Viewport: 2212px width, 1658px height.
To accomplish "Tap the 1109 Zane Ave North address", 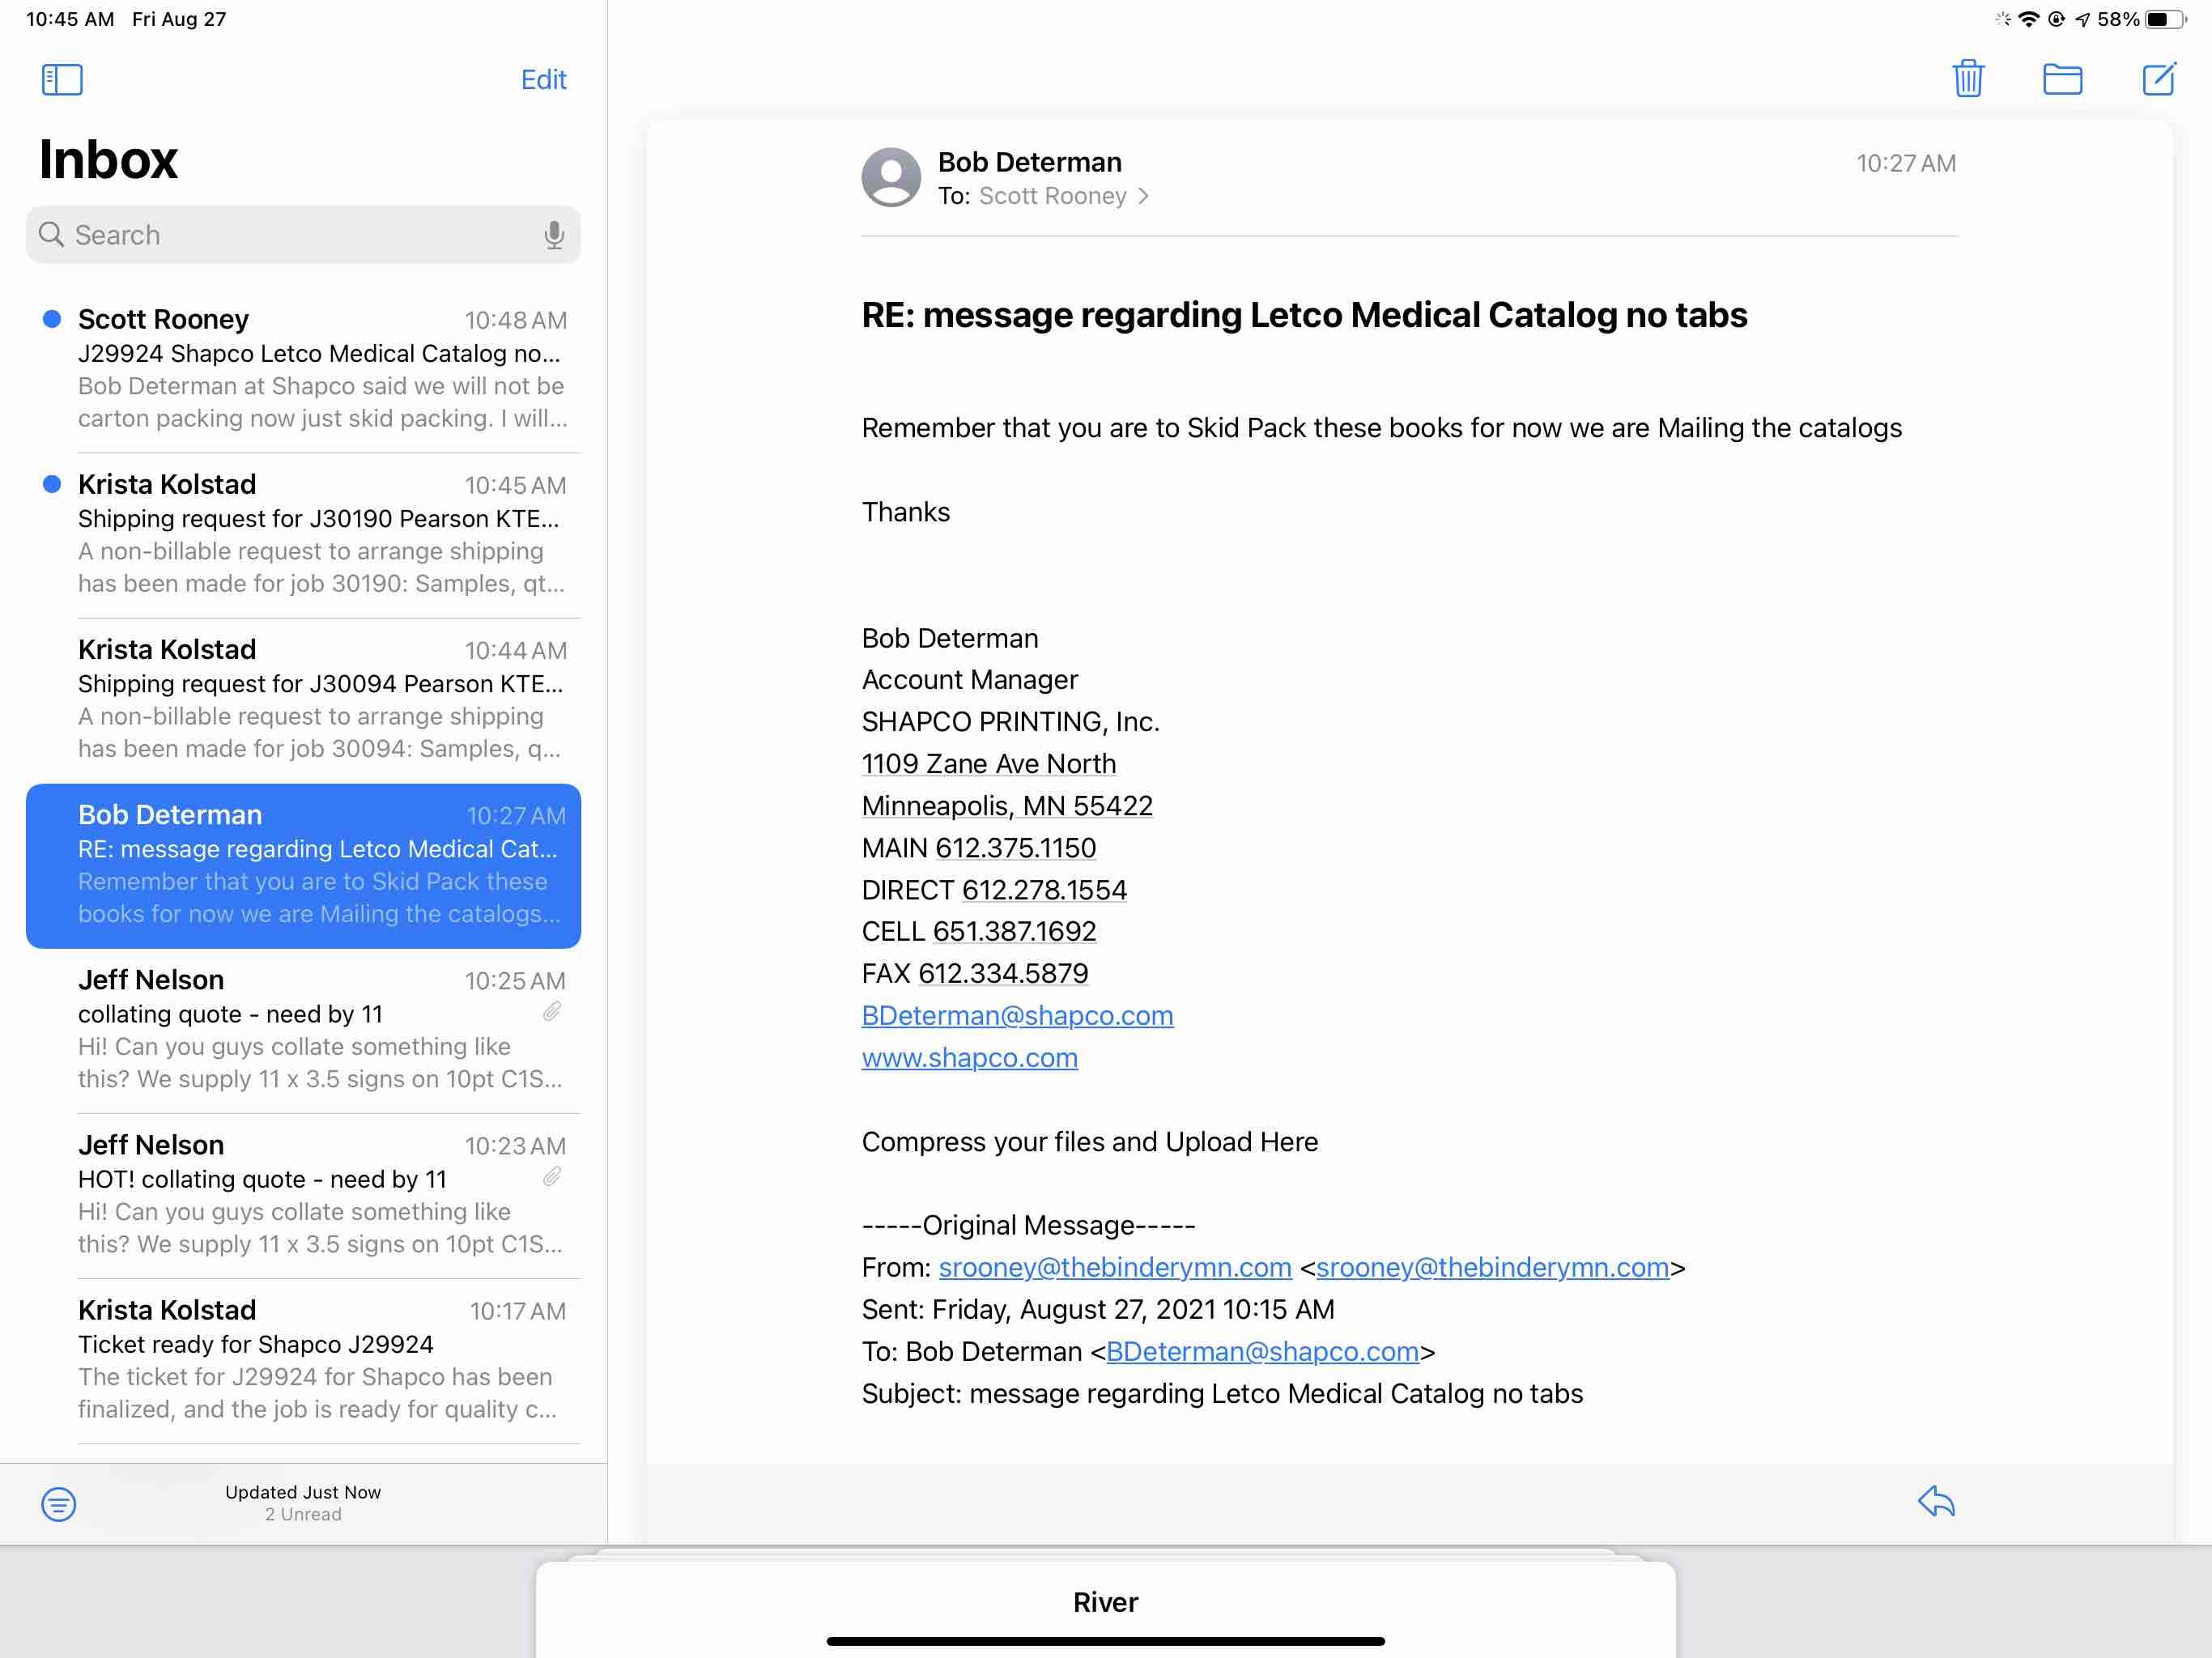I will [988, 764].
